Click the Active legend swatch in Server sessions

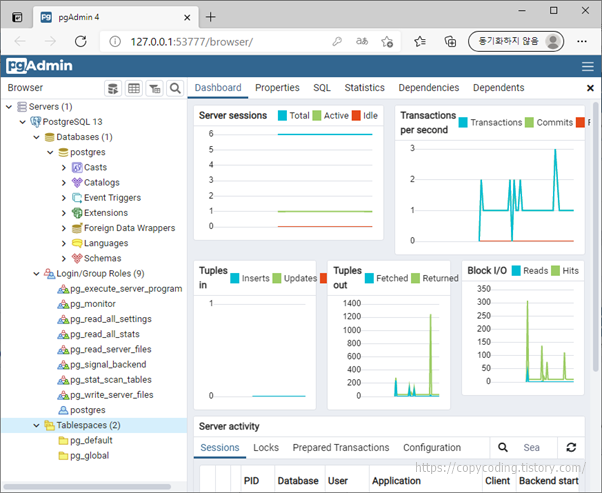coord(317,116)
